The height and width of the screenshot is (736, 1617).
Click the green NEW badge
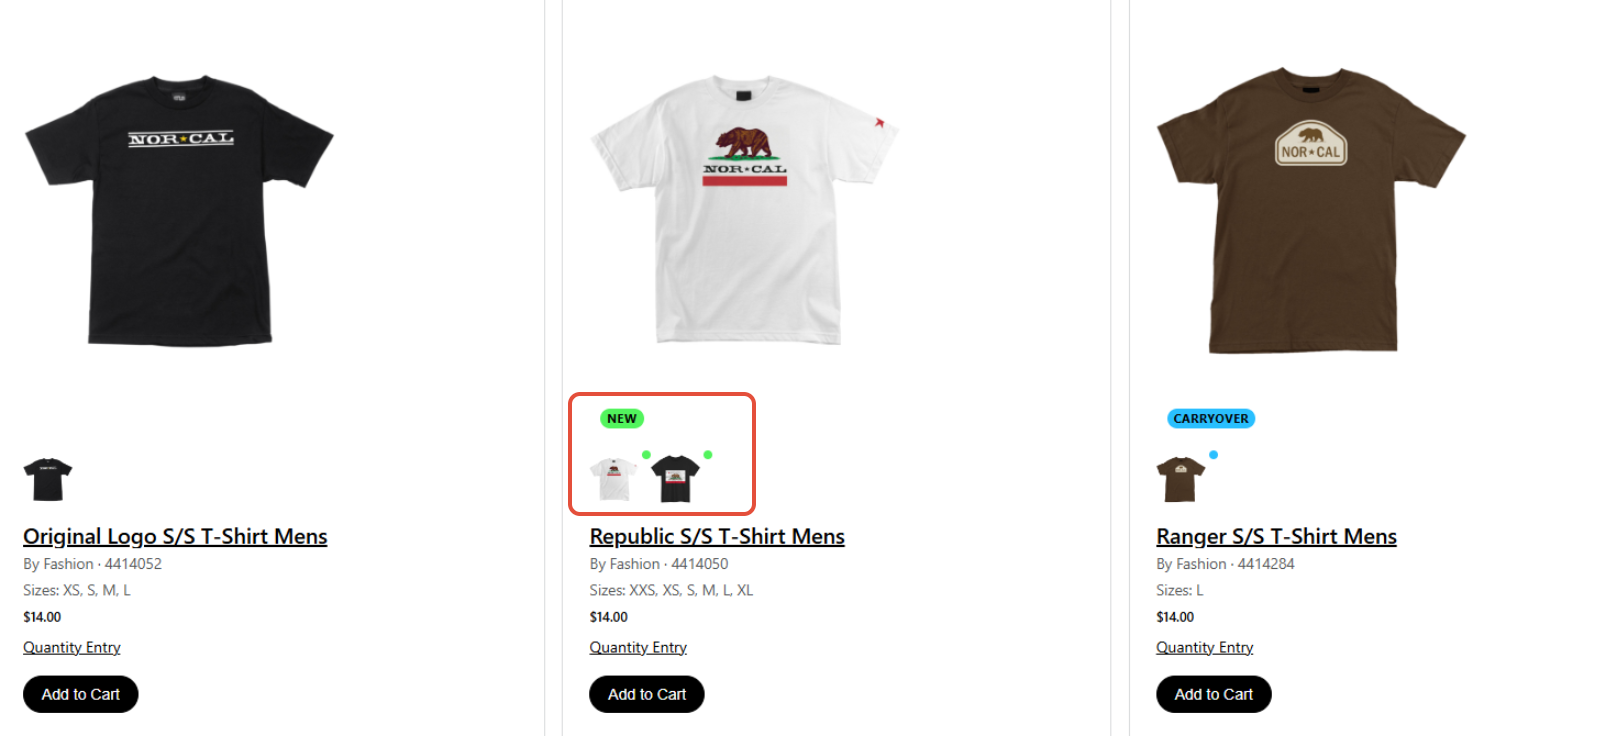point(622,418)
